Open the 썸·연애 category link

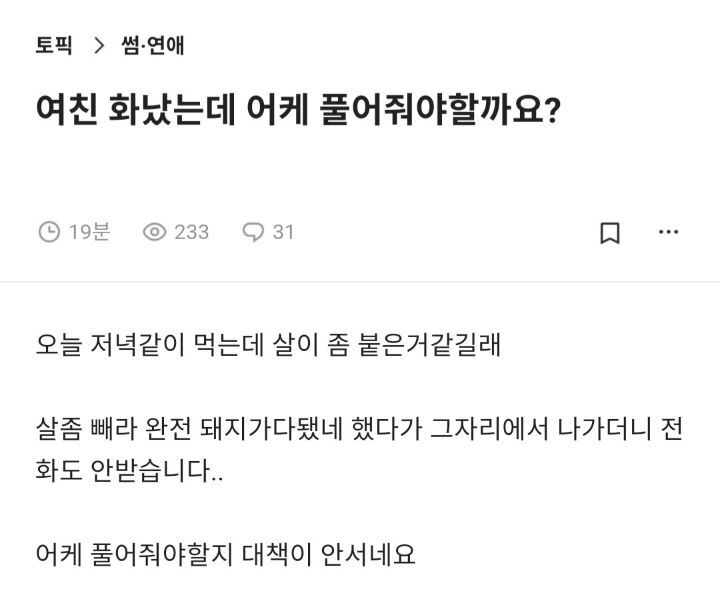click(152, 45)
